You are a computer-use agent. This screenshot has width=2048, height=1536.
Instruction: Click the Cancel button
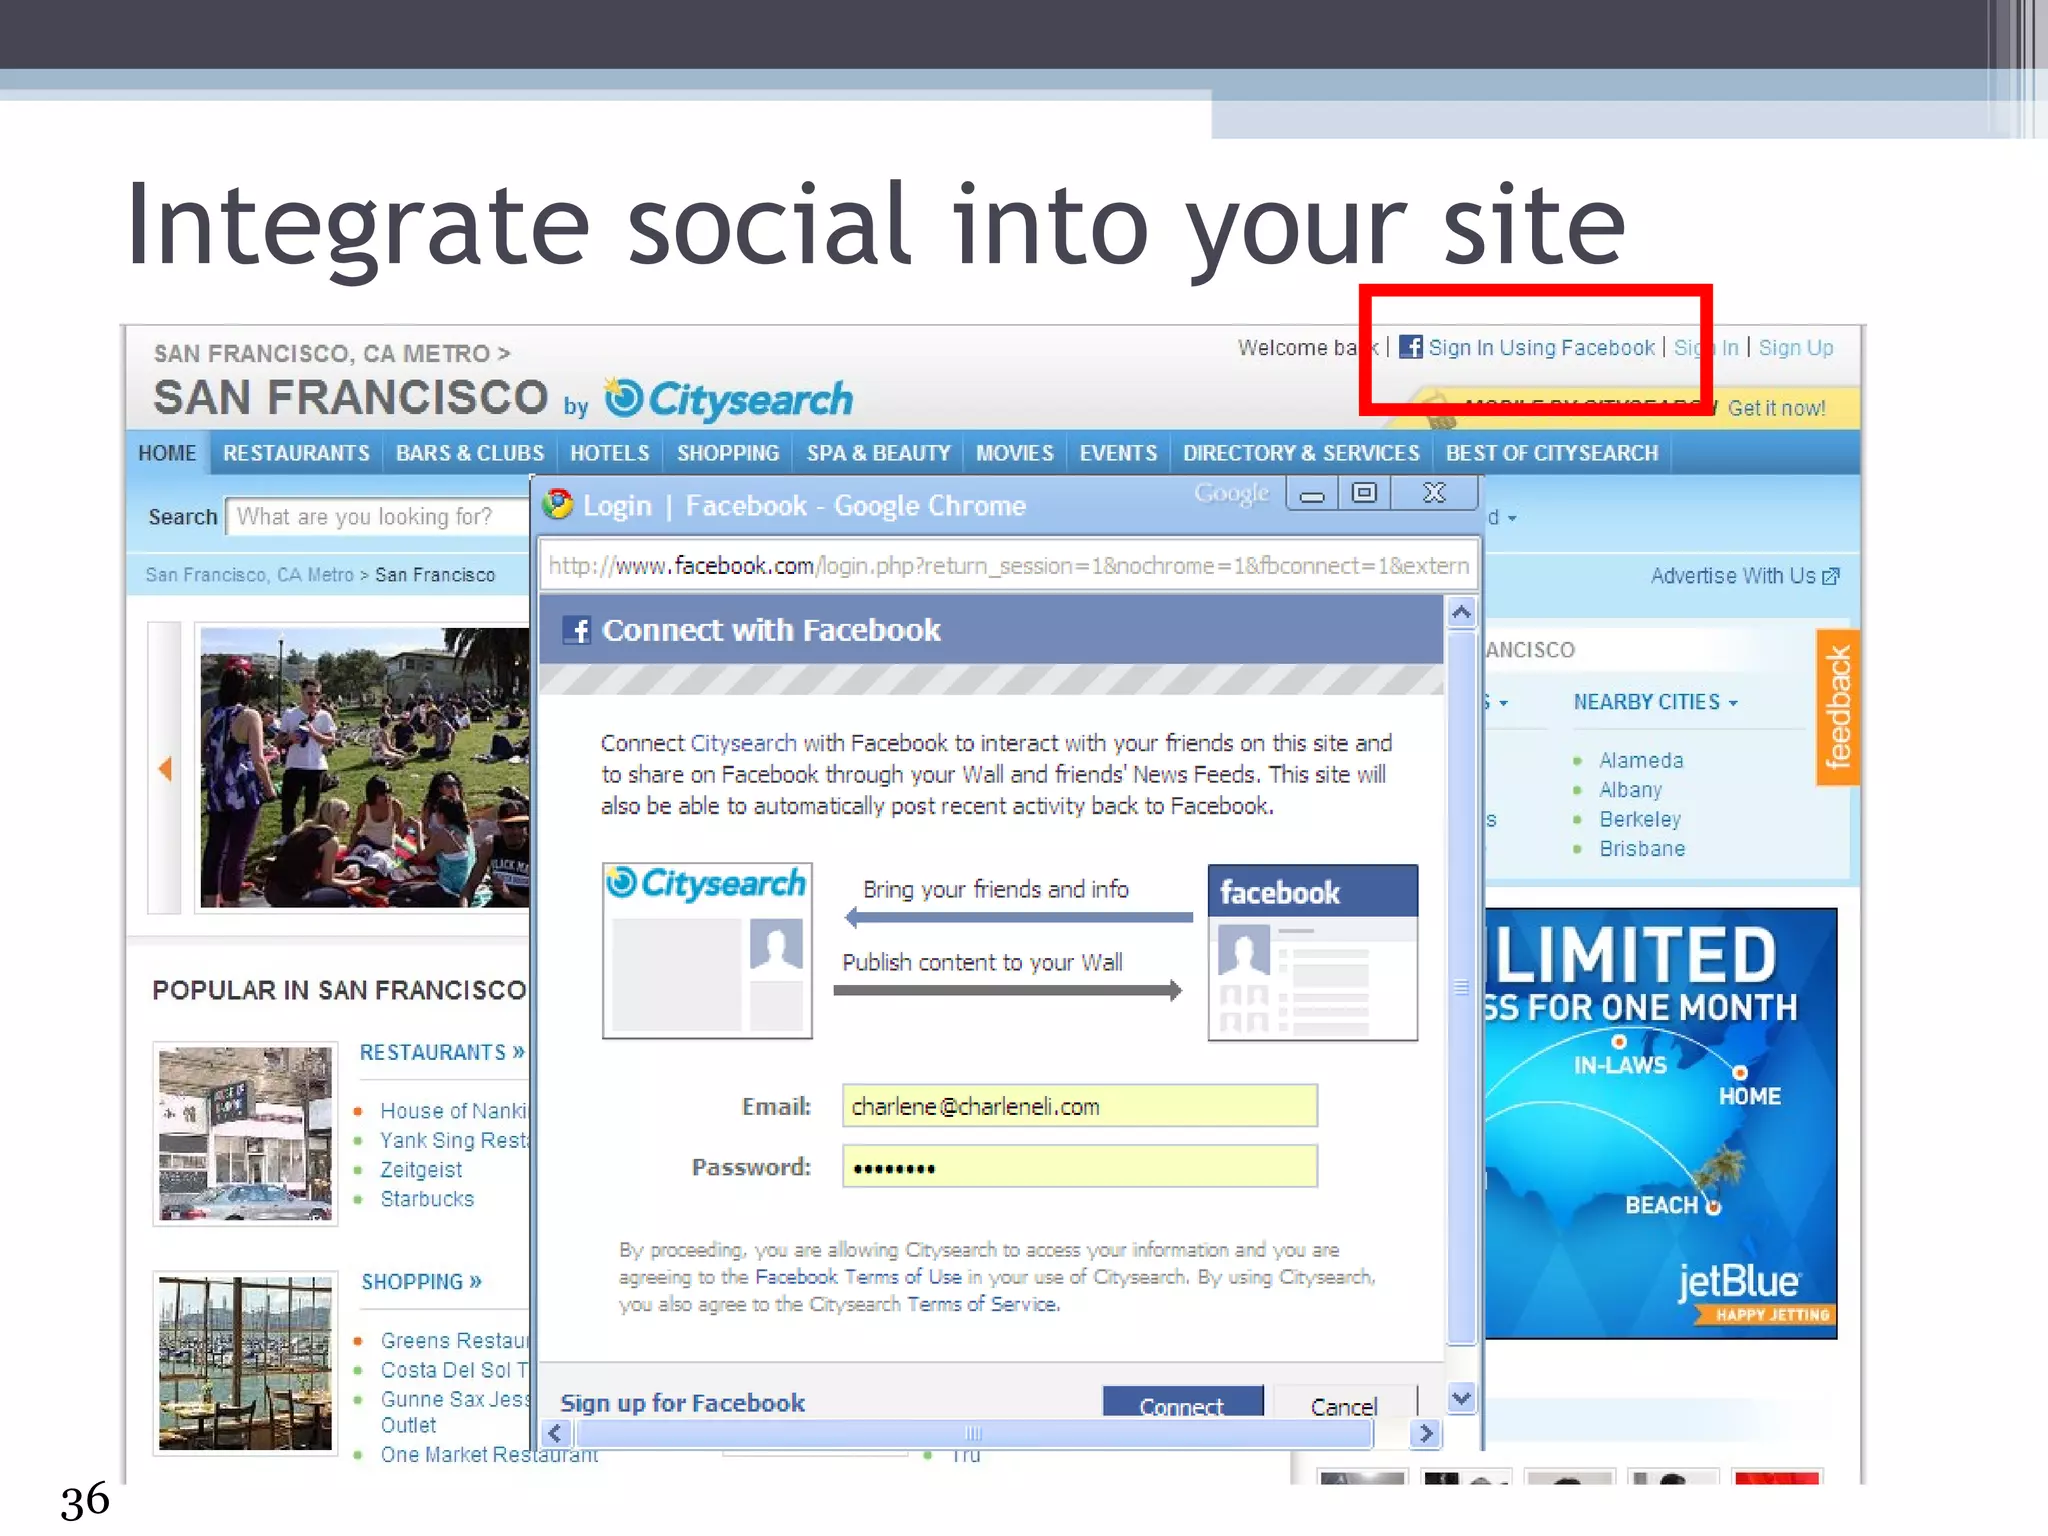click(1344, 1402)
